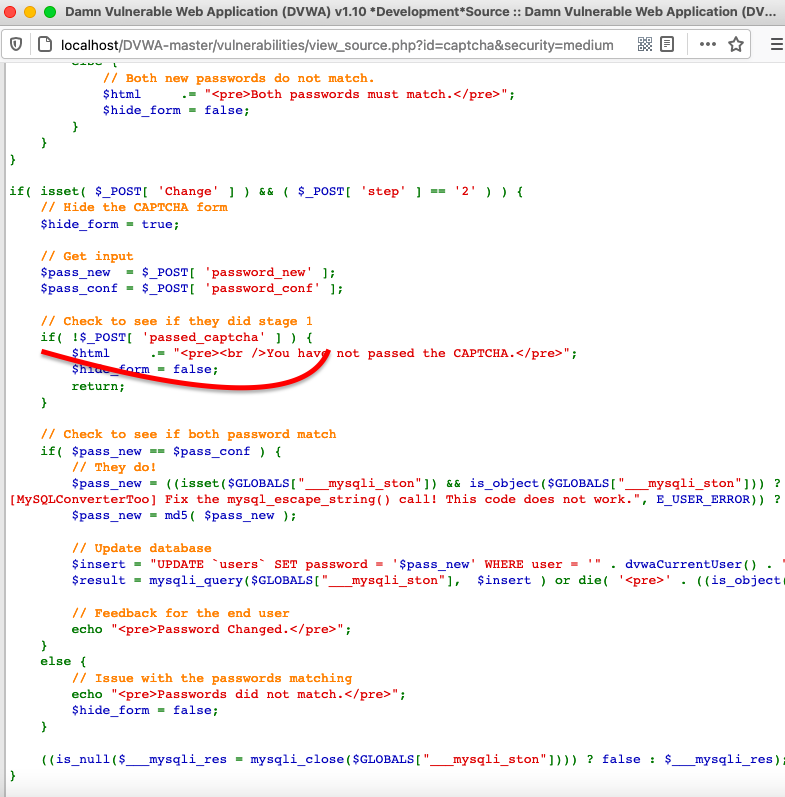Click the 'passed_captcha' string

coord(204,338)
